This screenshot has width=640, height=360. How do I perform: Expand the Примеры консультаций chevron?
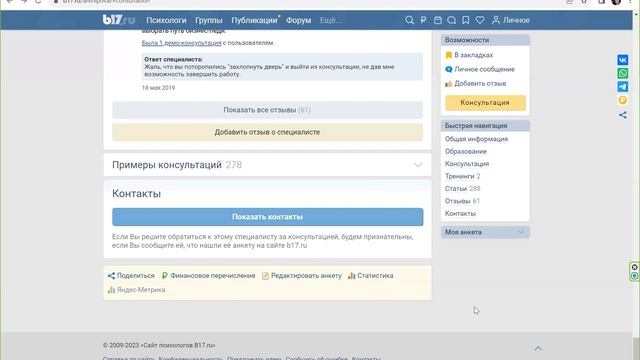pyautogui.click(x=418, y=165)
